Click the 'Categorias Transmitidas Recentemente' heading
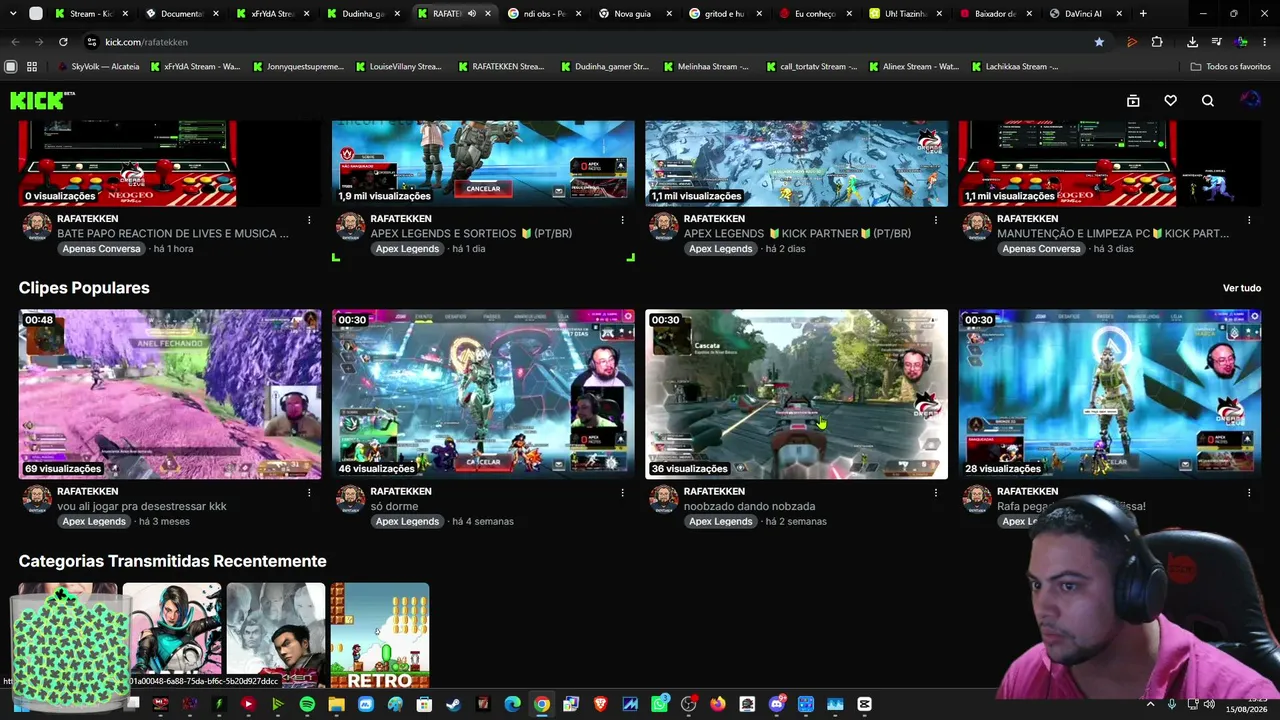This screenshot has width=1280, height=720. click(x=173, y=562)
